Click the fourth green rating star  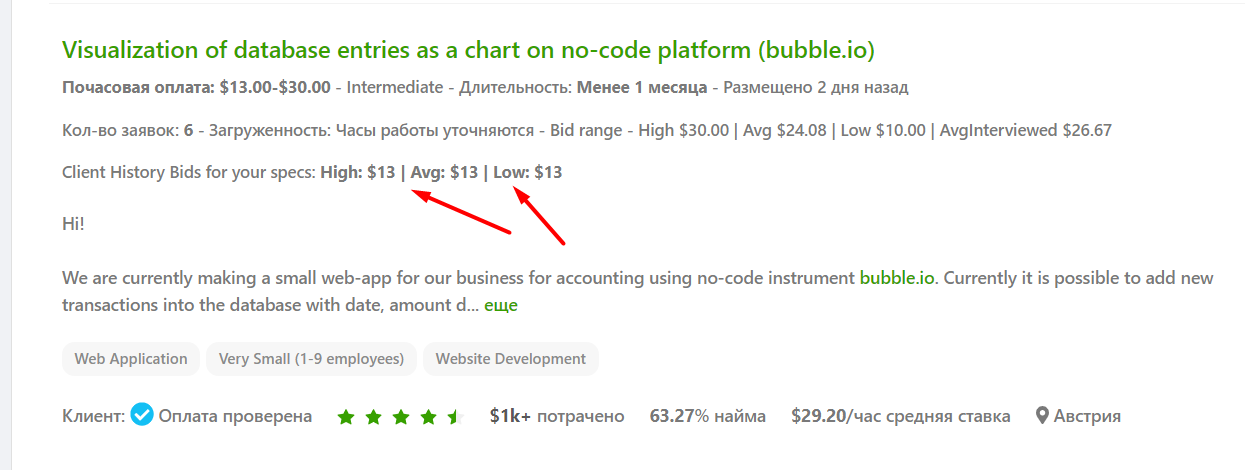[x=428, y=417]
